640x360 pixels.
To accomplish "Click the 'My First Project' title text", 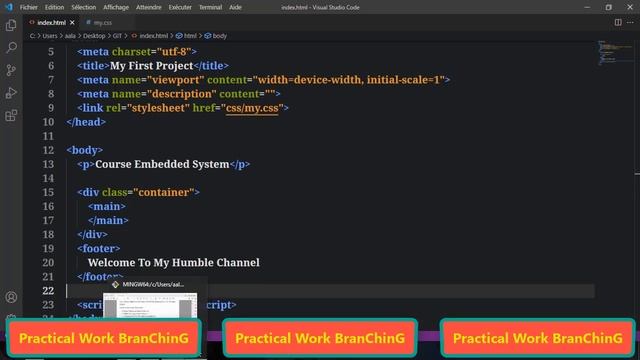I will 151,66.
